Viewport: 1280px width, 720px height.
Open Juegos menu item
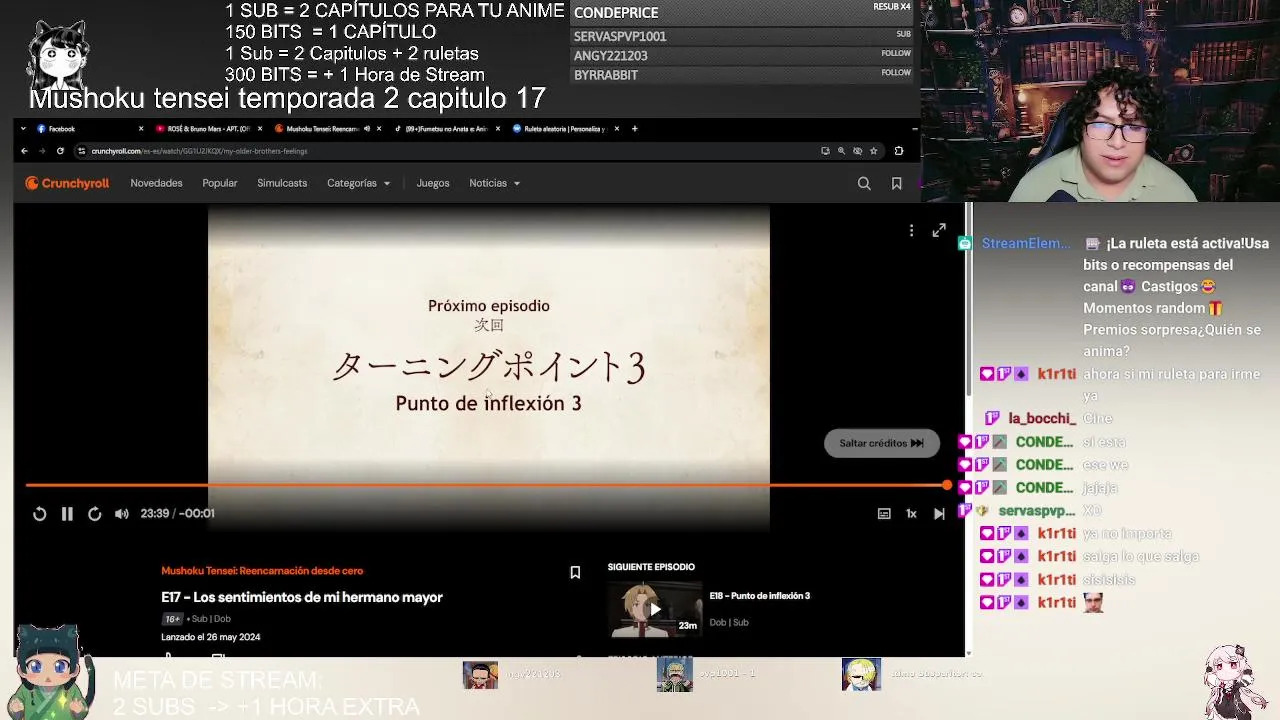point(433,183)
